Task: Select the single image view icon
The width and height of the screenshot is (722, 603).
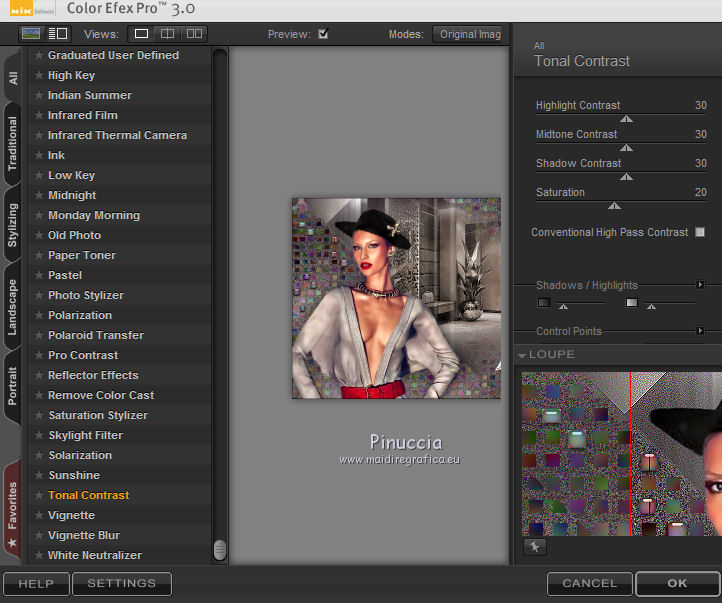Action: point(141,34)
